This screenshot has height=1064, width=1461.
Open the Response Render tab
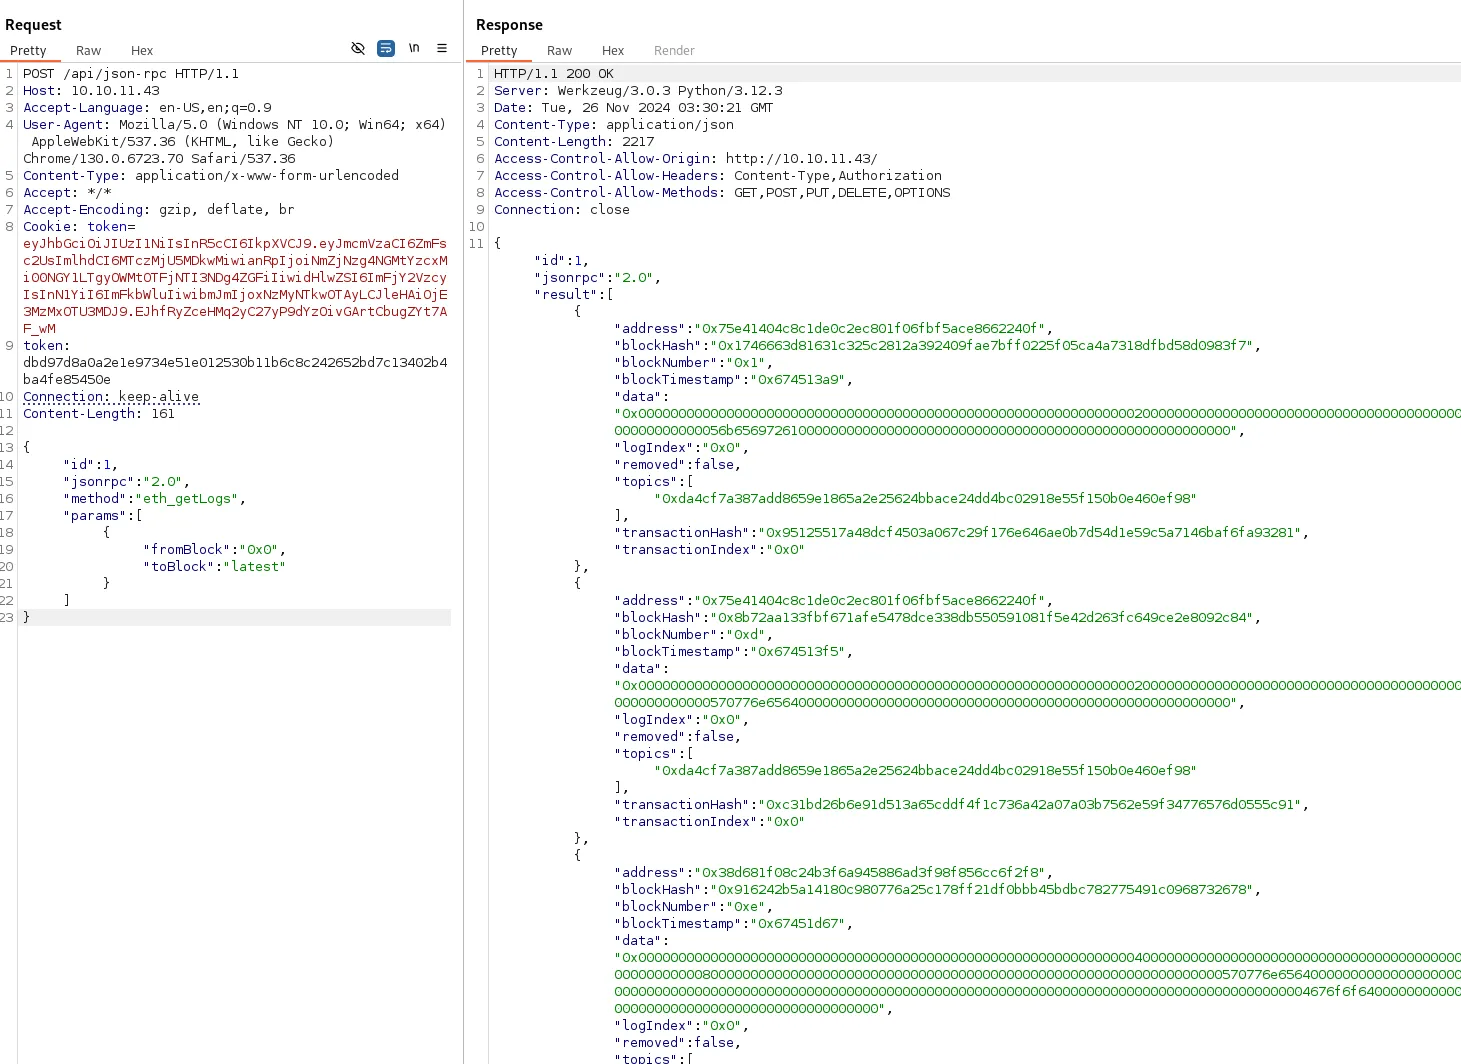(674, 50)
